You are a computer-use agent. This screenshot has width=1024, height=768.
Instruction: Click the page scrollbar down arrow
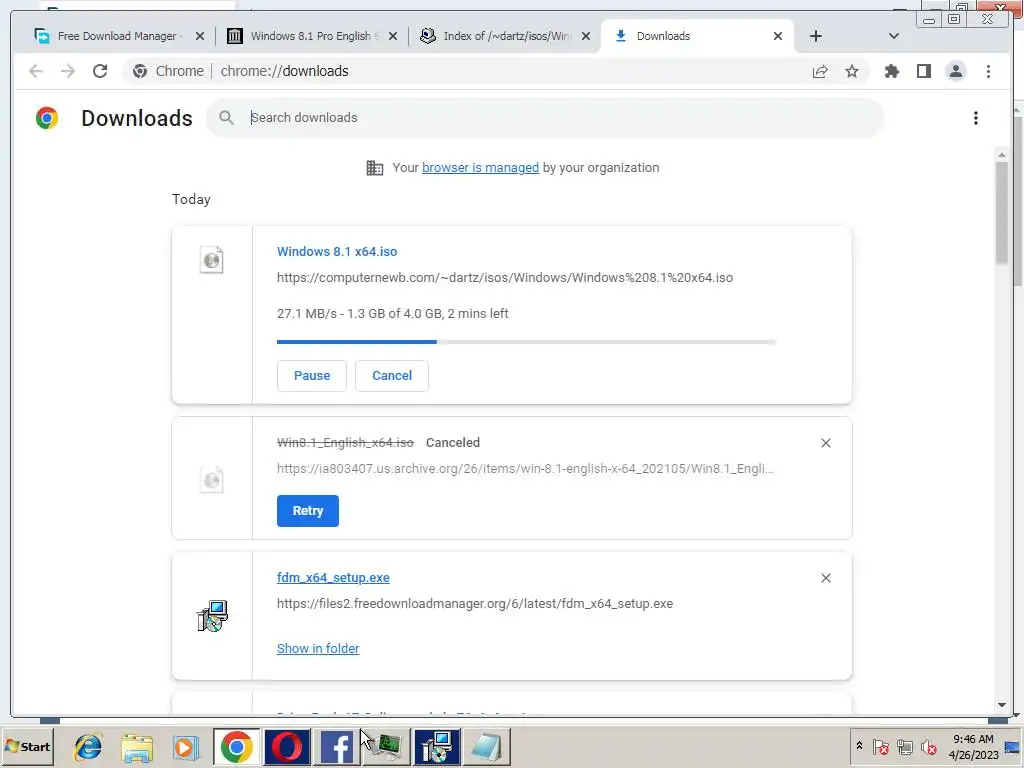(x=1002, y=705)
